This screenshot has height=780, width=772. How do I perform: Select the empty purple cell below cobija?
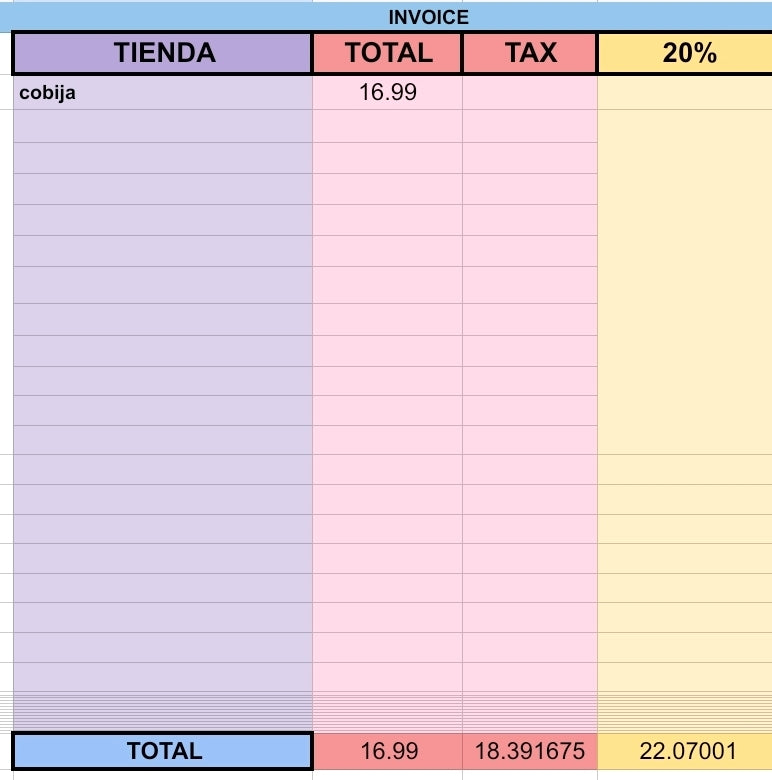(x=163, y=126)
